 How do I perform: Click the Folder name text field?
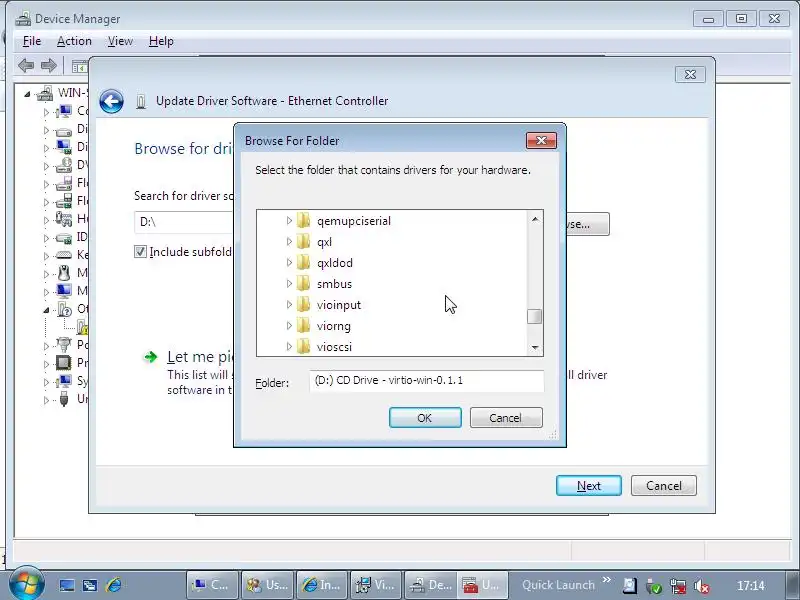[427, 381]
